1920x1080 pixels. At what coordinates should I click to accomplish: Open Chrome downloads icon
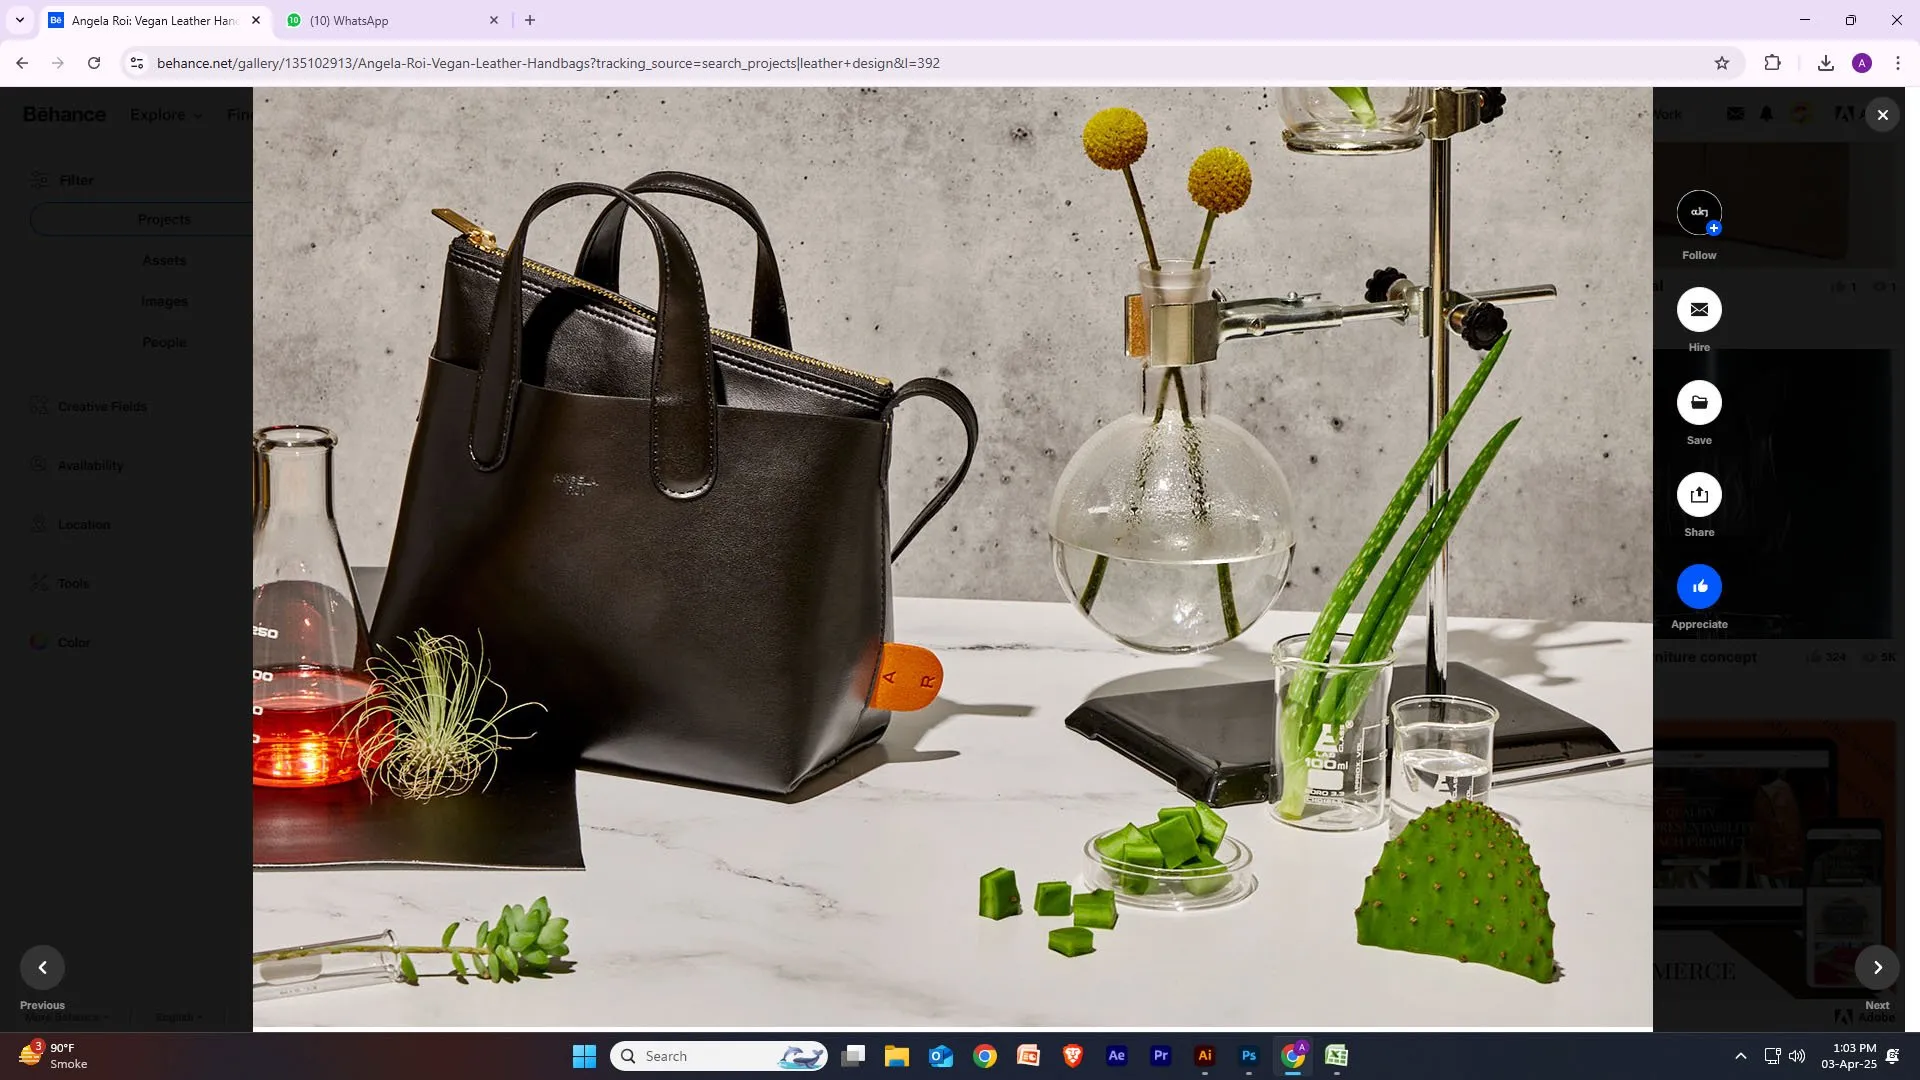pos(1826,63)
